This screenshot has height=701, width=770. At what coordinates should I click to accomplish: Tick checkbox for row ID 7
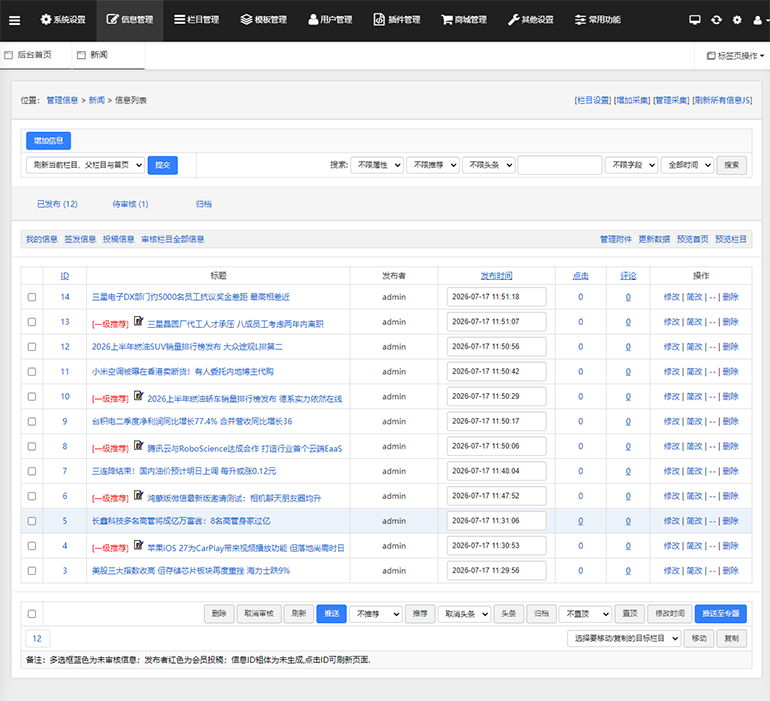[32, 471]
